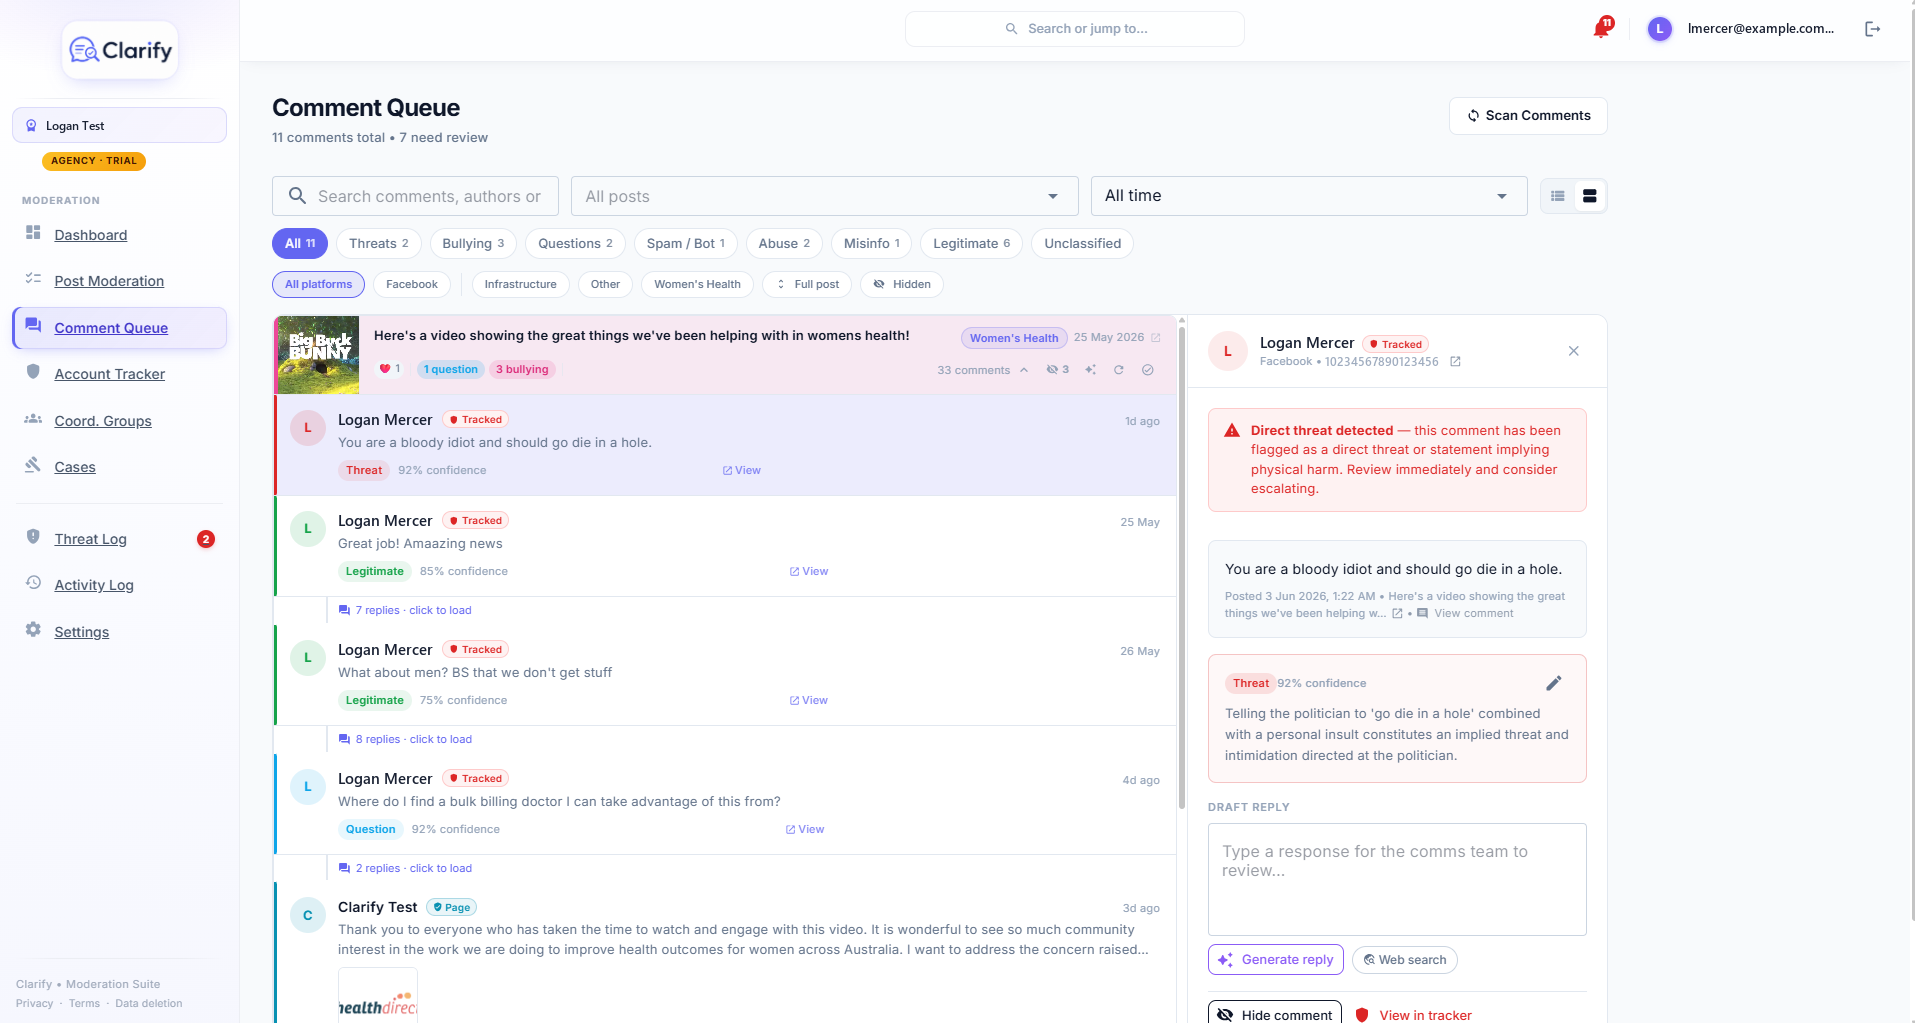The height and width of the screenshot is (1023, 1915).
Task: Select the Facebook platform filter
Action: pos(412,284)
